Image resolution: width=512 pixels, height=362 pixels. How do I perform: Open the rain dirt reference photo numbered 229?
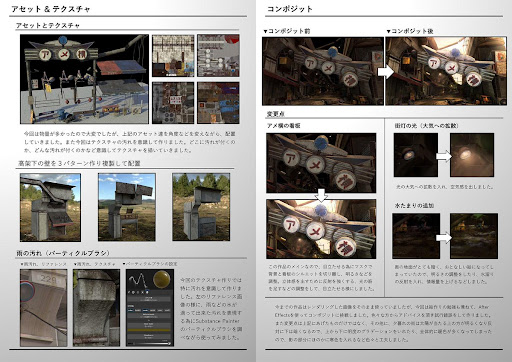pos(44,308)
